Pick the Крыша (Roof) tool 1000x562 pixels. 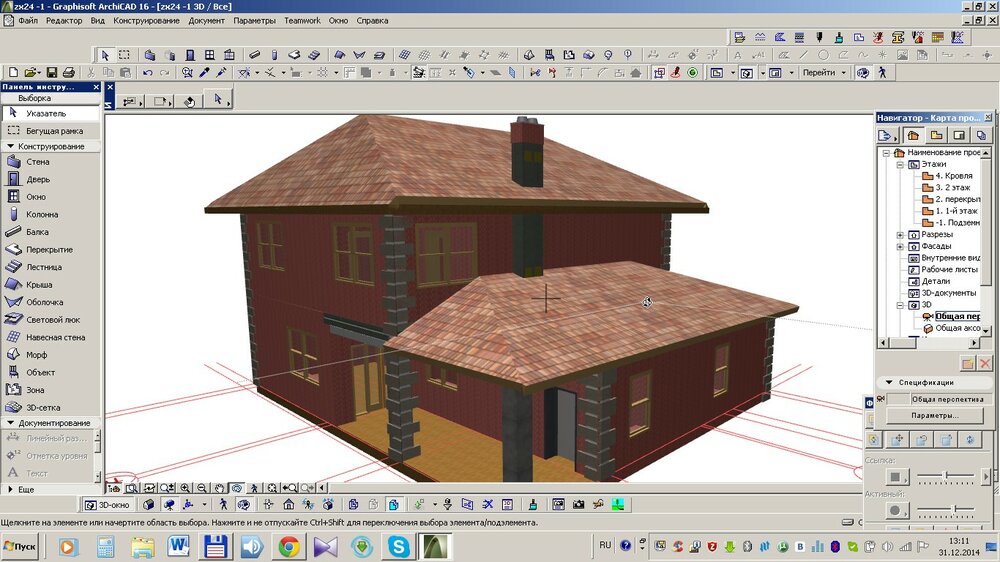coord(38,285)
